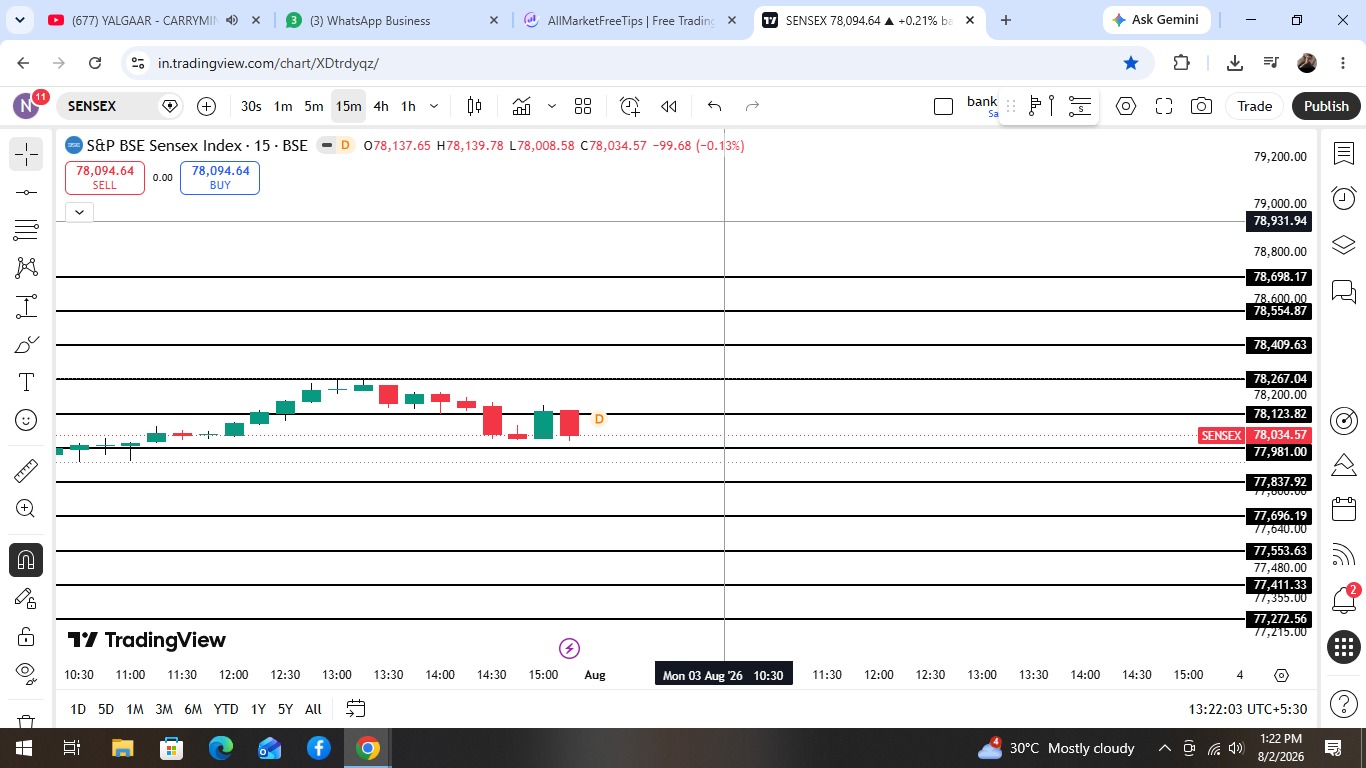Switch to the 1m timeframe

[283, 106]
